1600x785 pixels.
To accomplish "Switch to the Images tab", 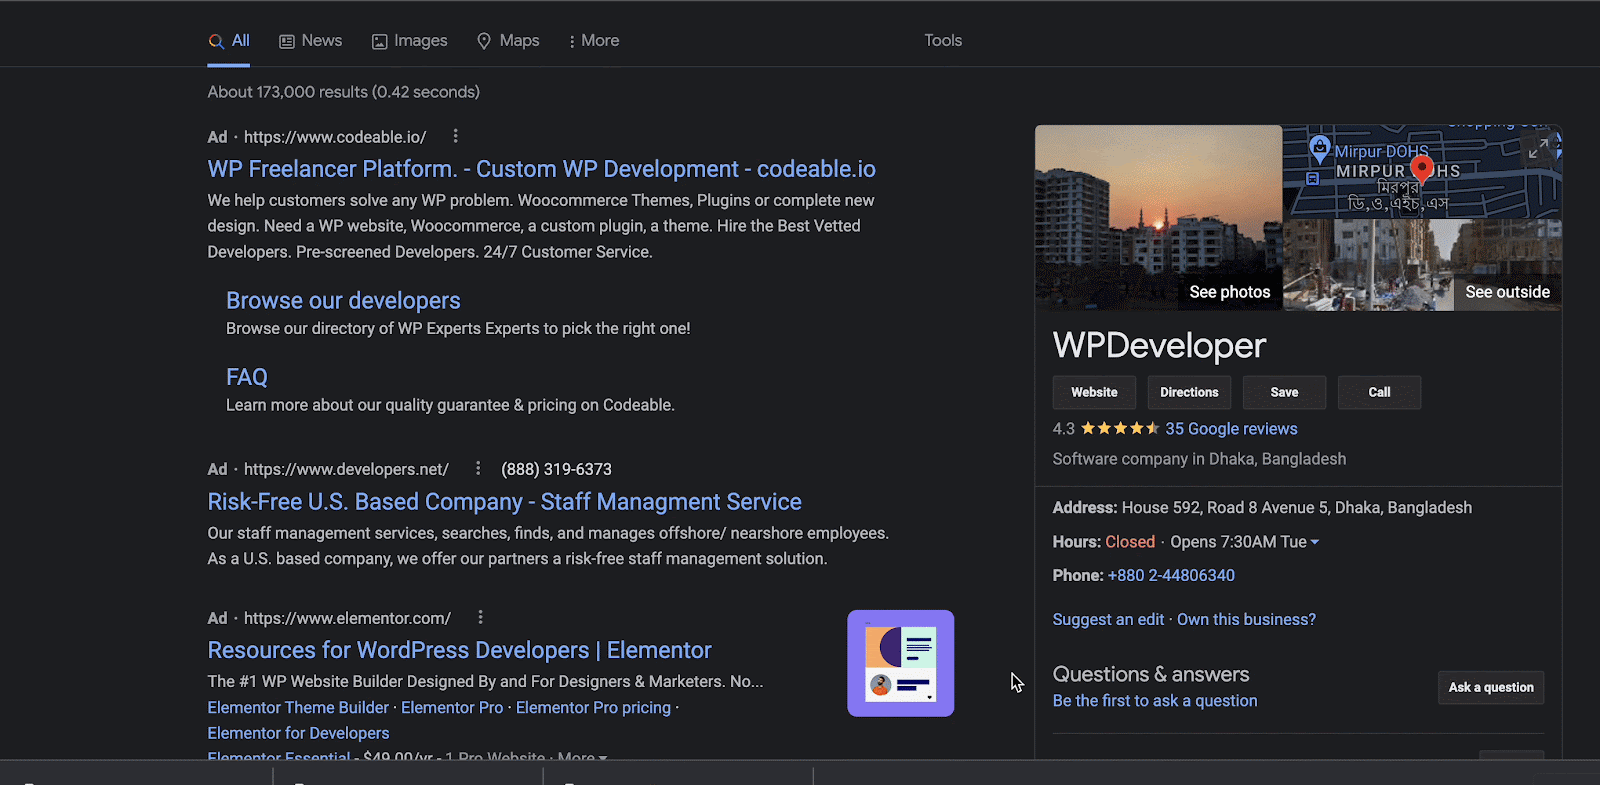I will pos(409,41).
